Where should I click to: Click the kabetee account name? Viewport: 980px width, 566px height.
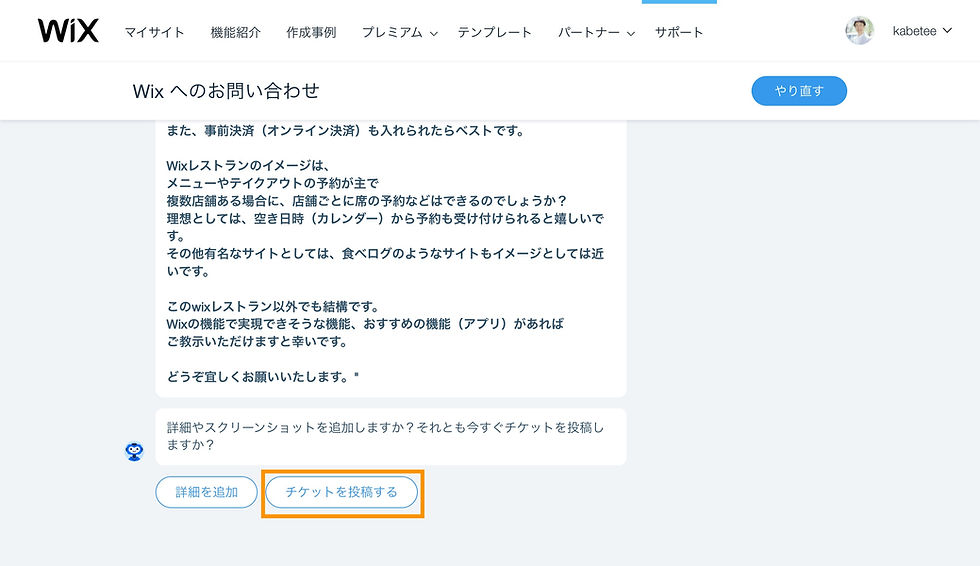pyautogui.click(x=914, y=31)
